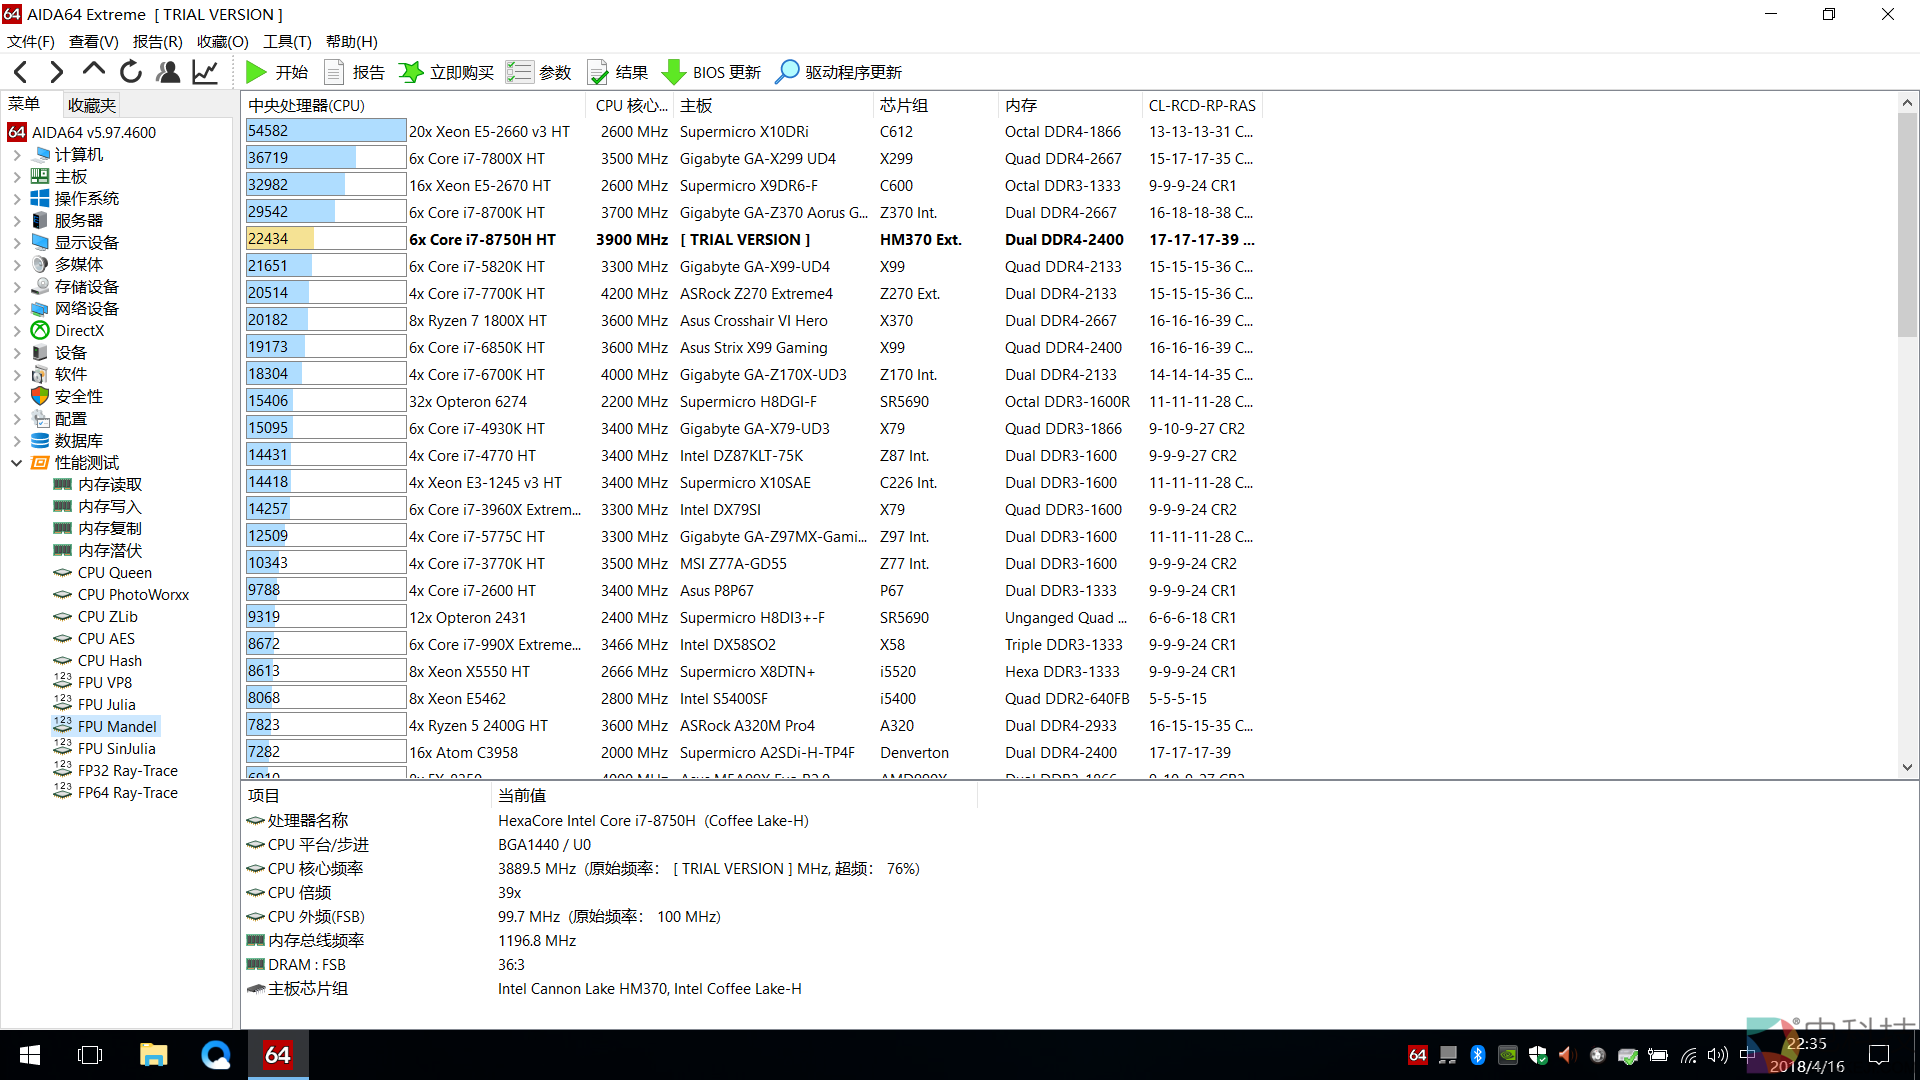Click the Results checklist icon
Viewport: 1920px width, 1080px height.
click(598, 72)
